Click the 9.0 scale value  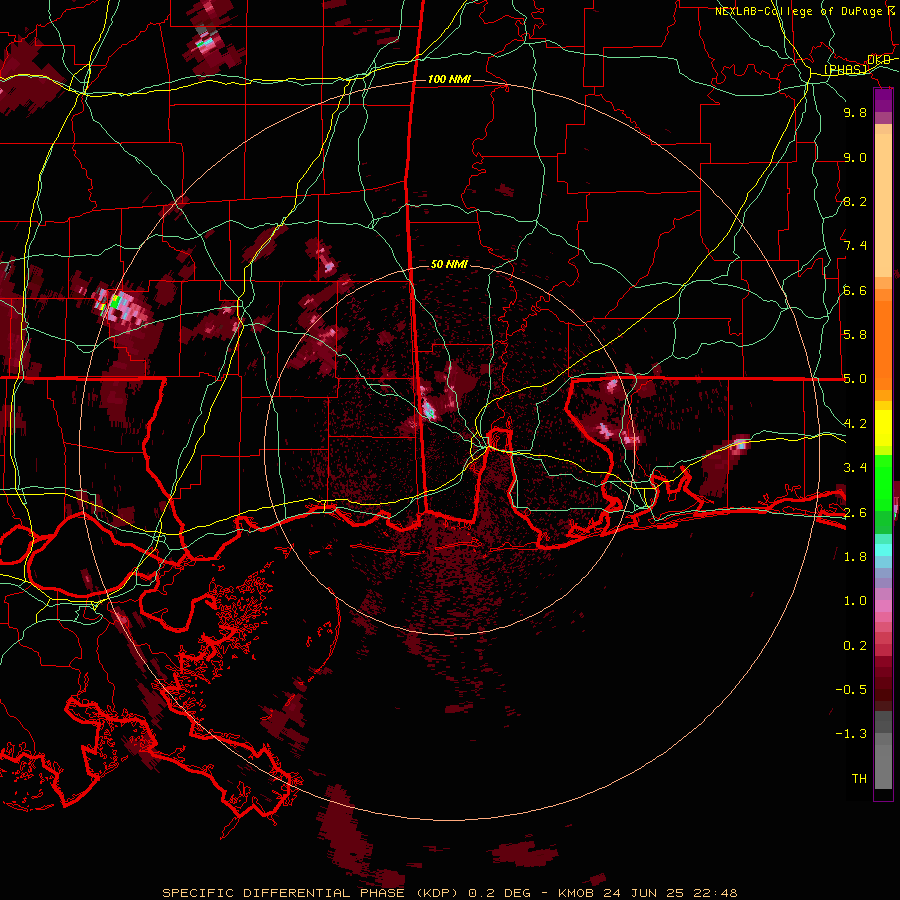click(x=855, y=157)
